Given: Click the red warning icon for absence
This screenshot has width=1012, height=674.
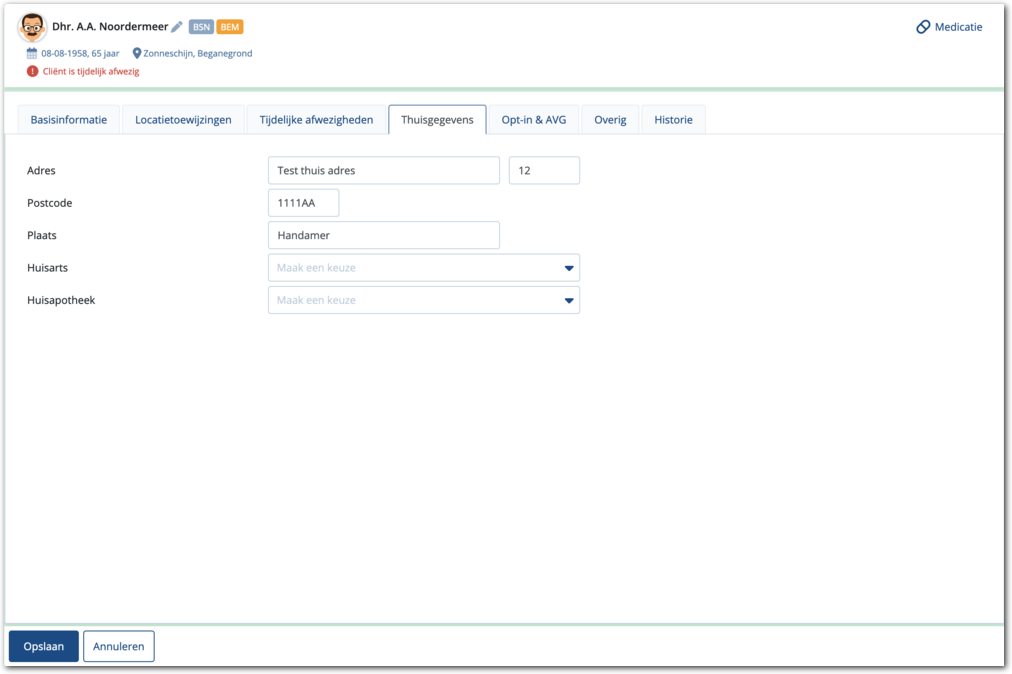Looking at the screenshot, I should pos(33,71).
